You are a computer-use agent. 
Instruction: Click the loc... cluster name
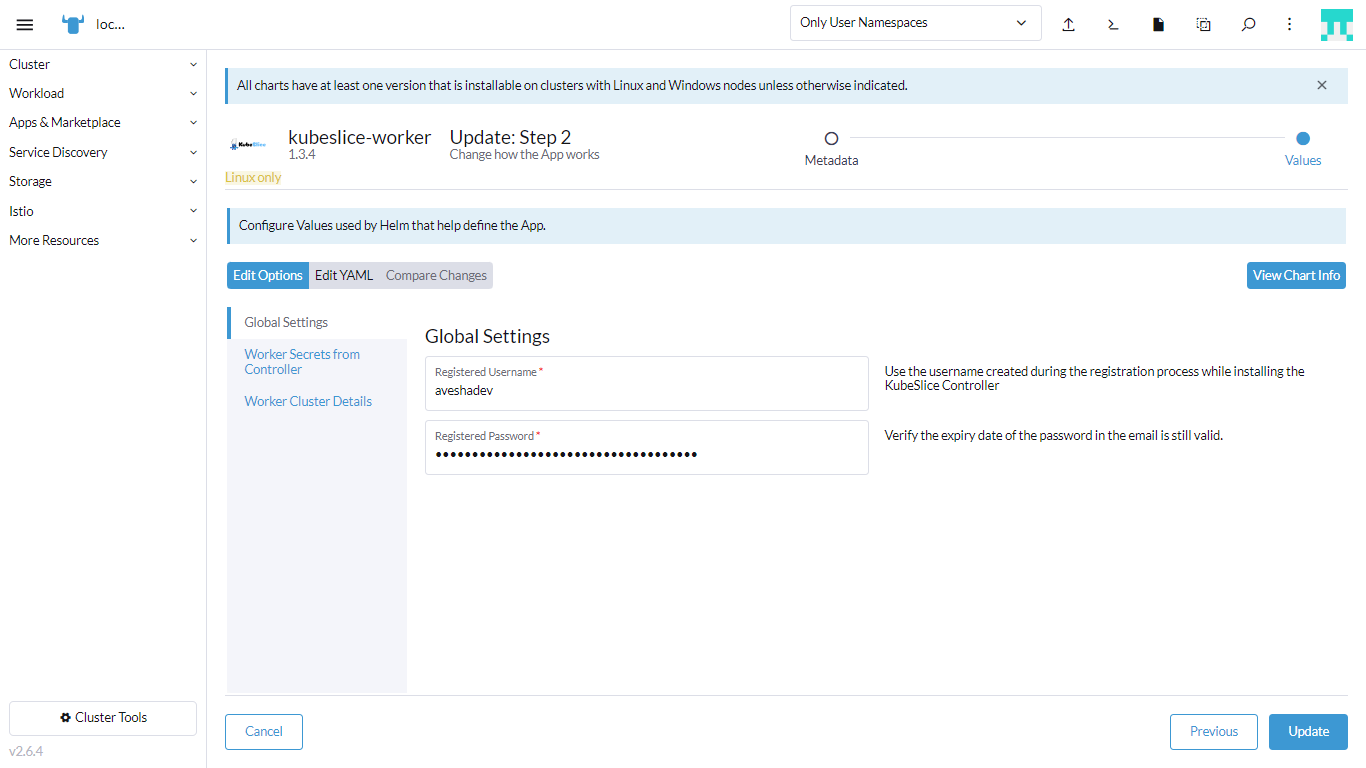[111, 24]
